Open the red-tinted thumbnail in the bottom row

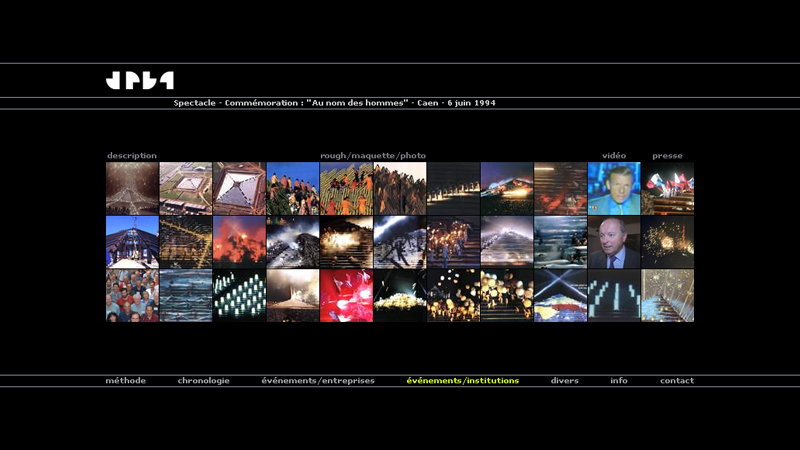pyautogui.click(x=346, y=296)
